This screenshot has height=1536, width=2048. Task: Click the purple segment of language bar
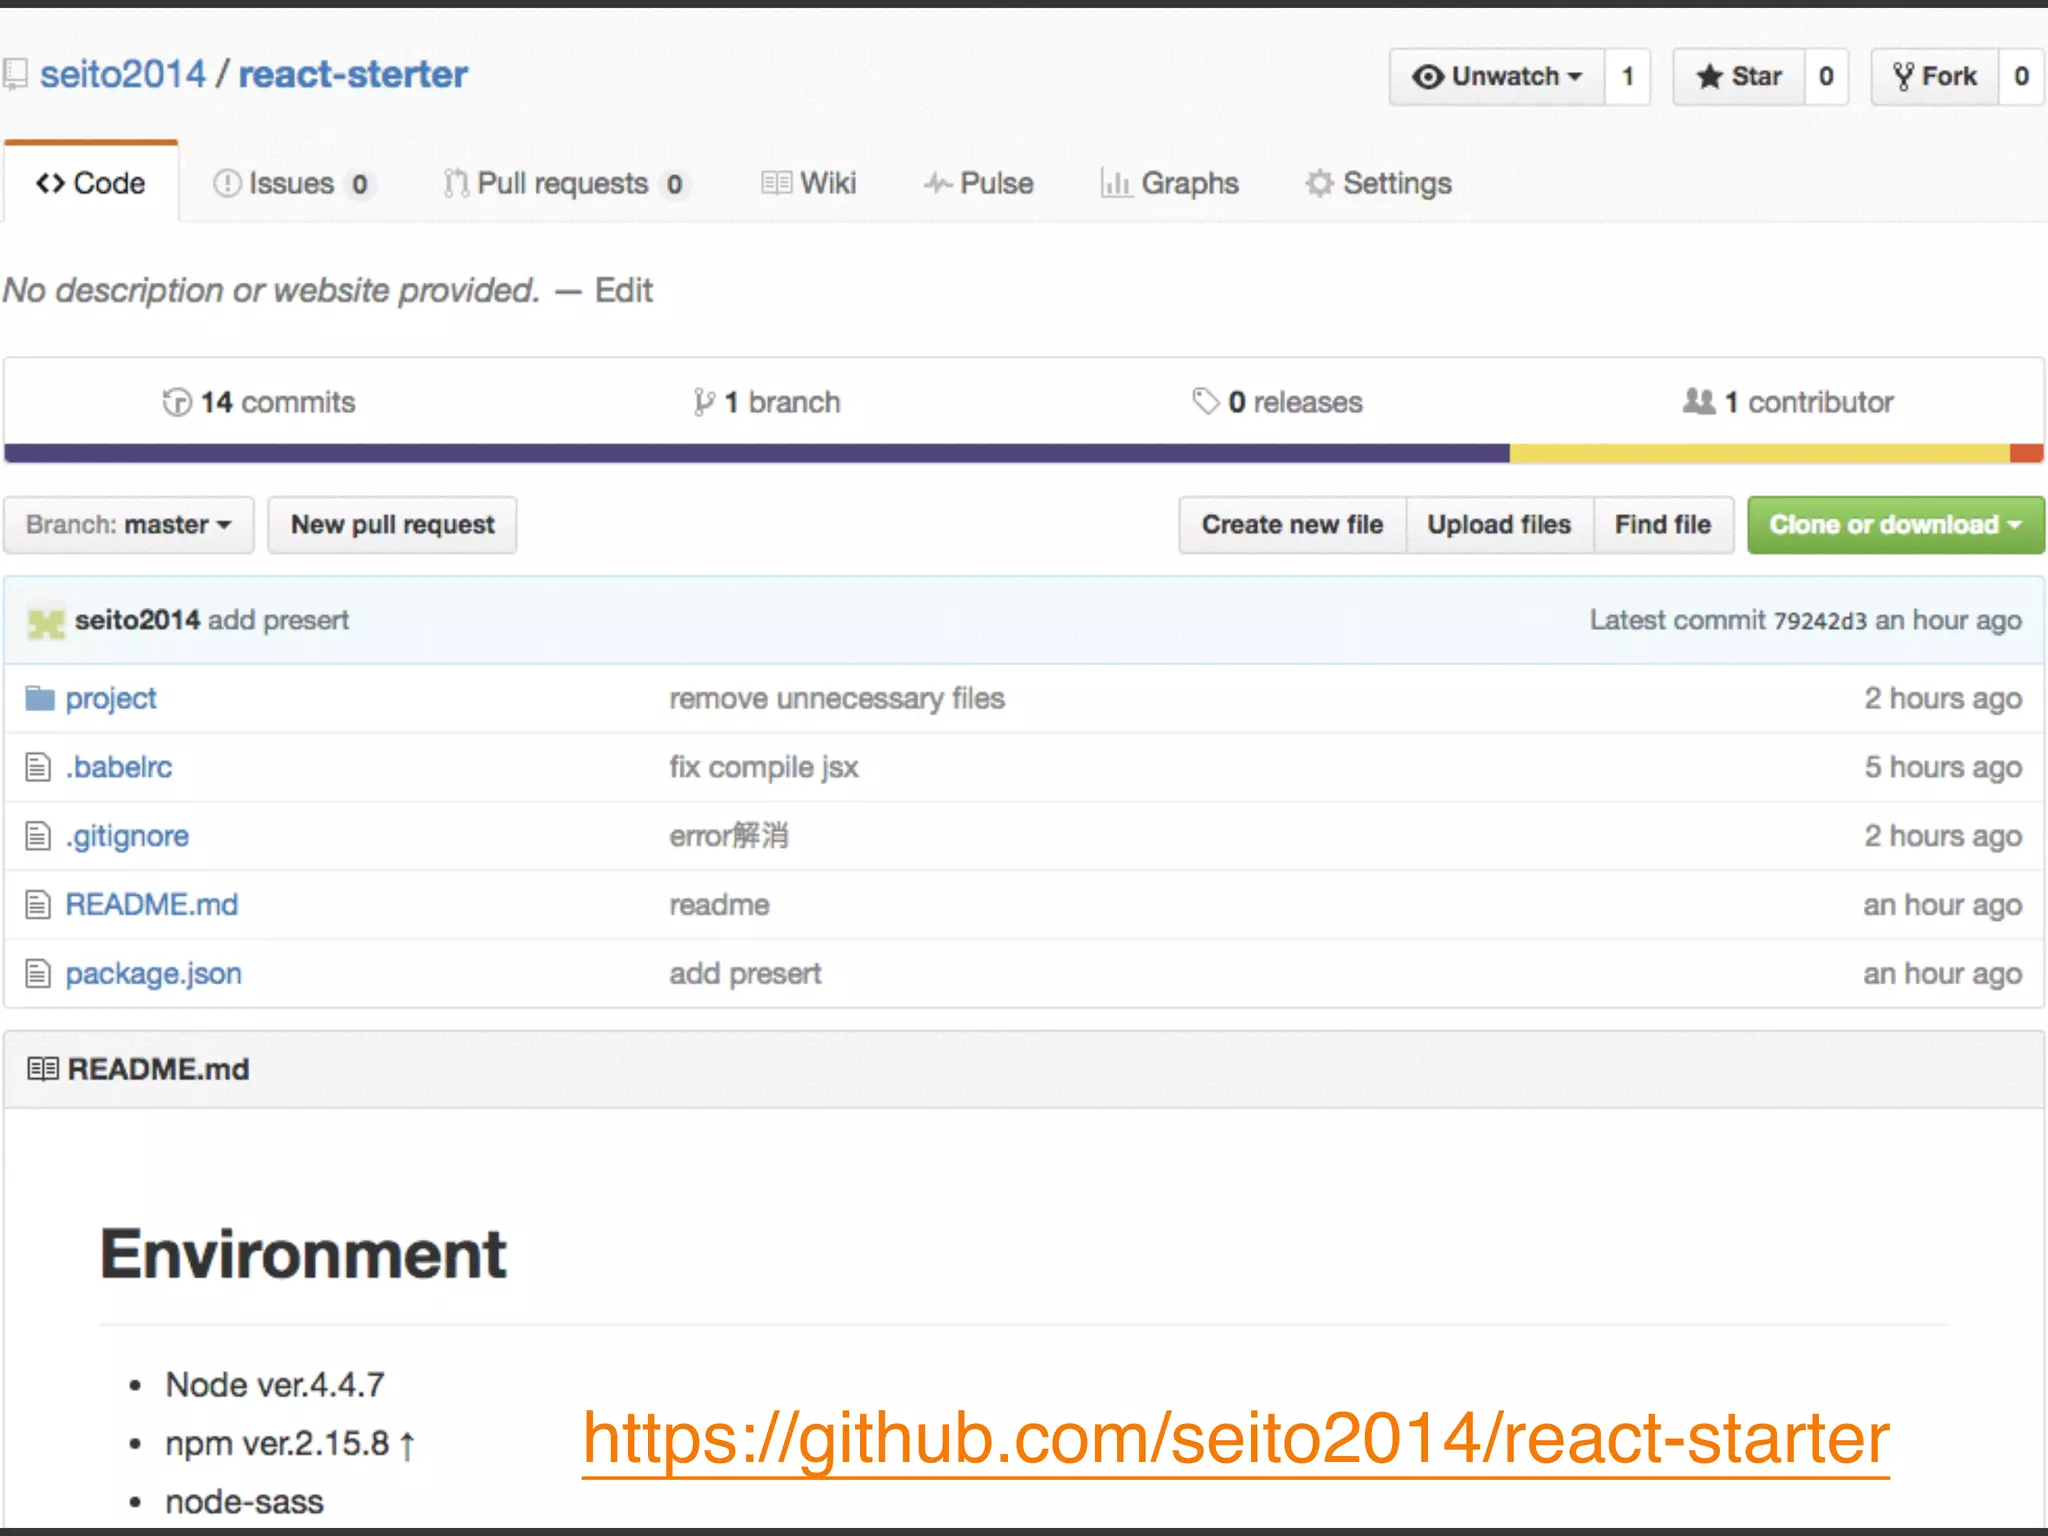tap(757, 453)
